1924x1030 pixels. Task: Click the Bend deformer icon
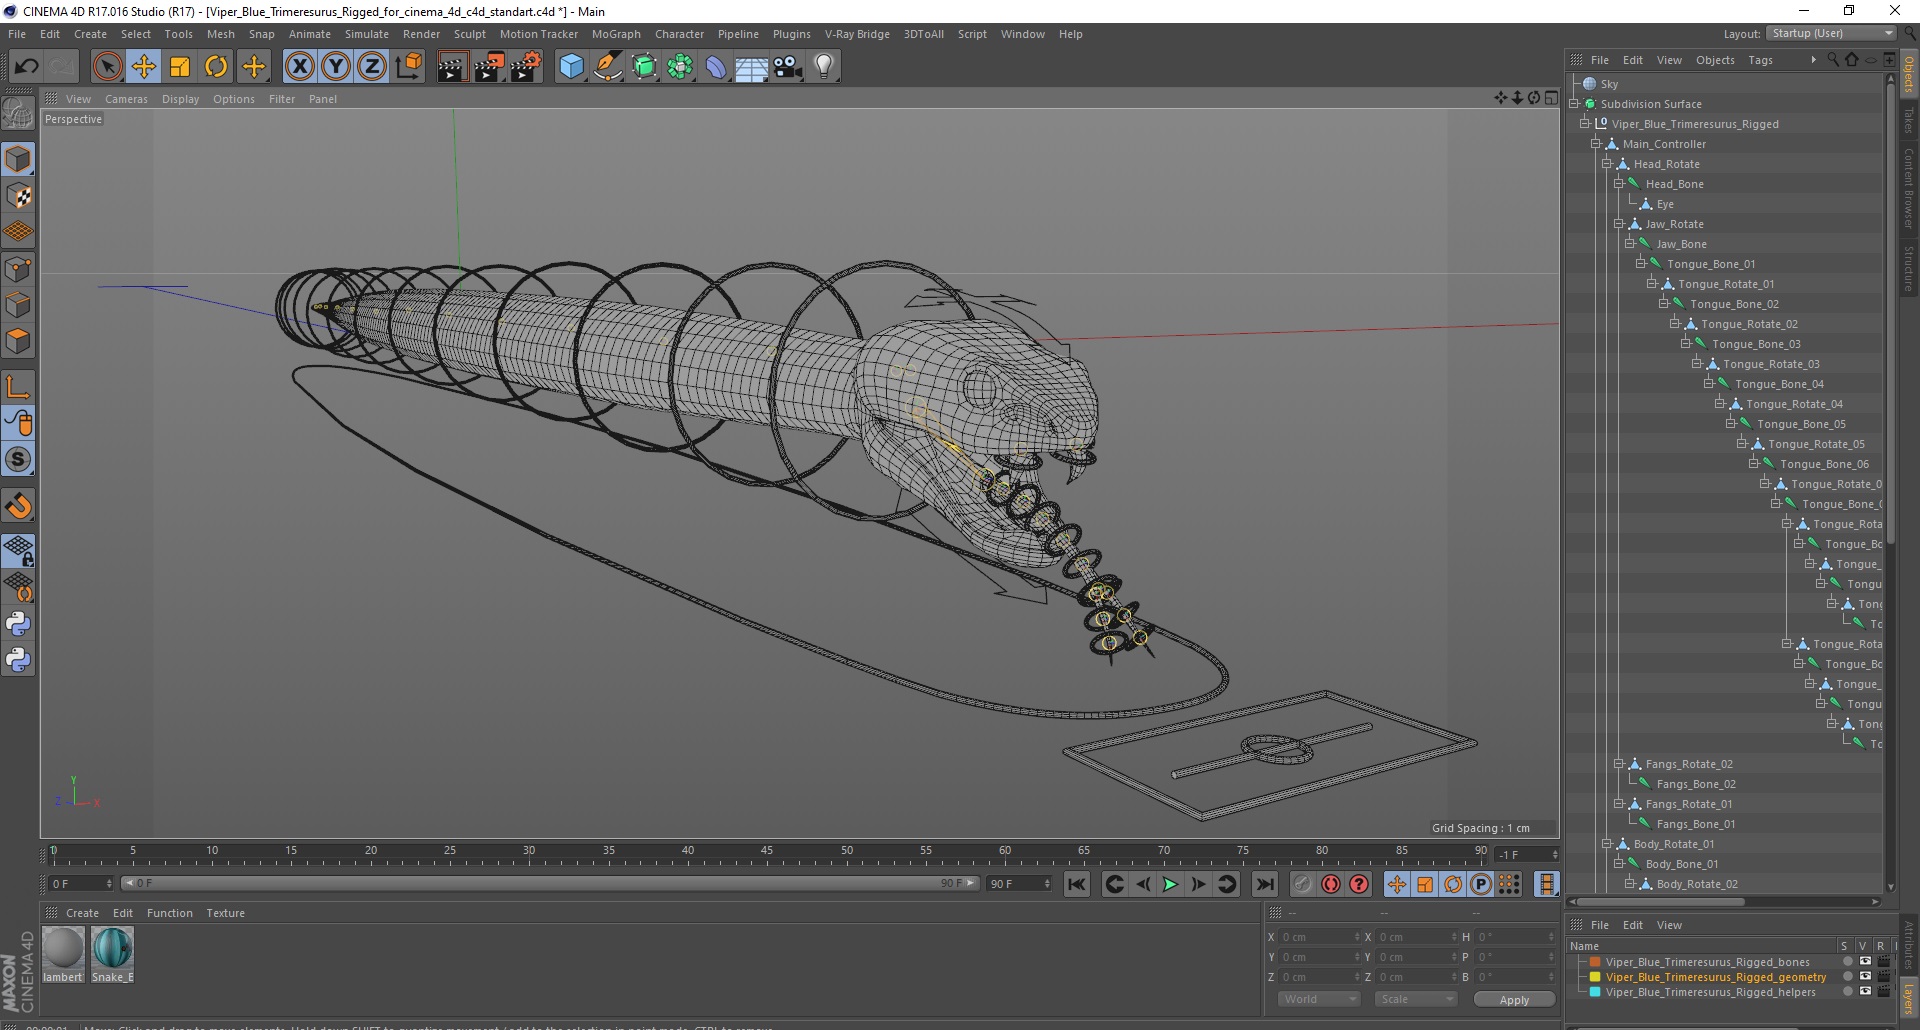[716, 67]
